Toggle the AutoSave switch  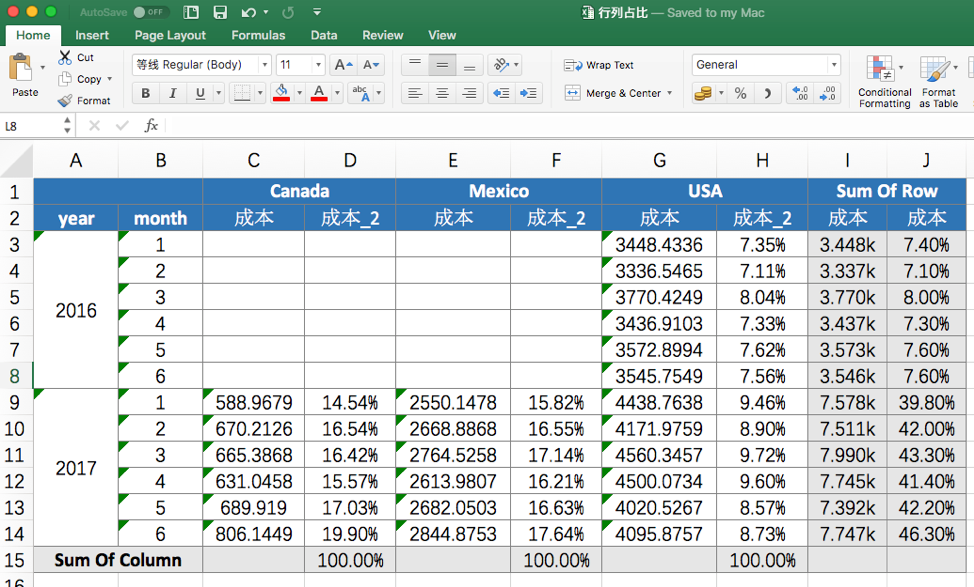(150, 12)
